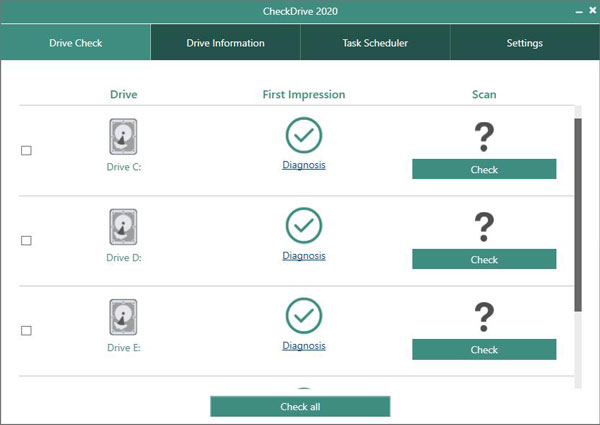This screenshot has height=425, width=600.
Task: Open the Diagnosis link for Drive D:
Action: coord(304,256)
